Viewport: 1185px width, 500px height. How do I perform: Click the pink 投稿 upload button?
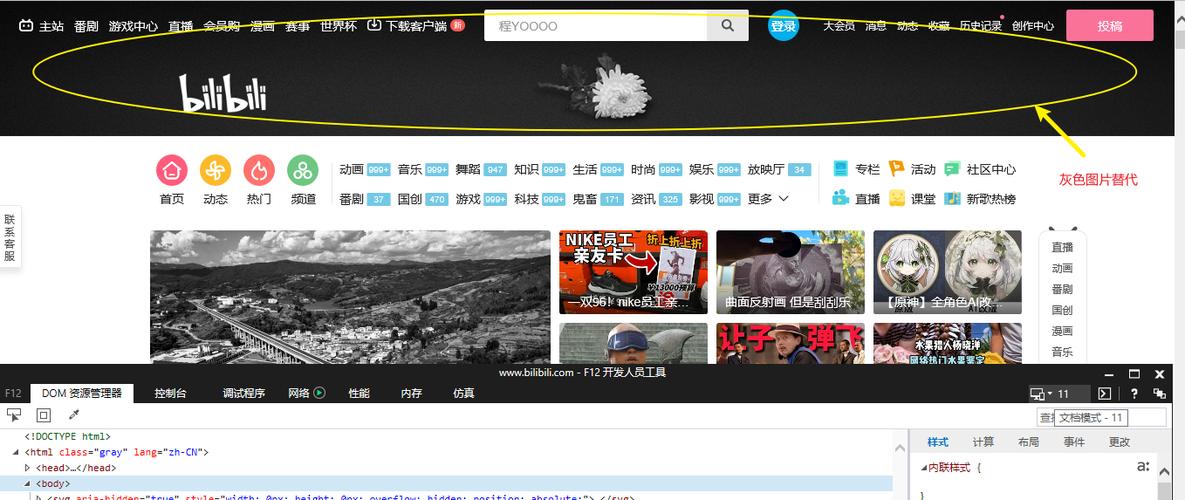pyautogui.click(x=1109, y=26)
